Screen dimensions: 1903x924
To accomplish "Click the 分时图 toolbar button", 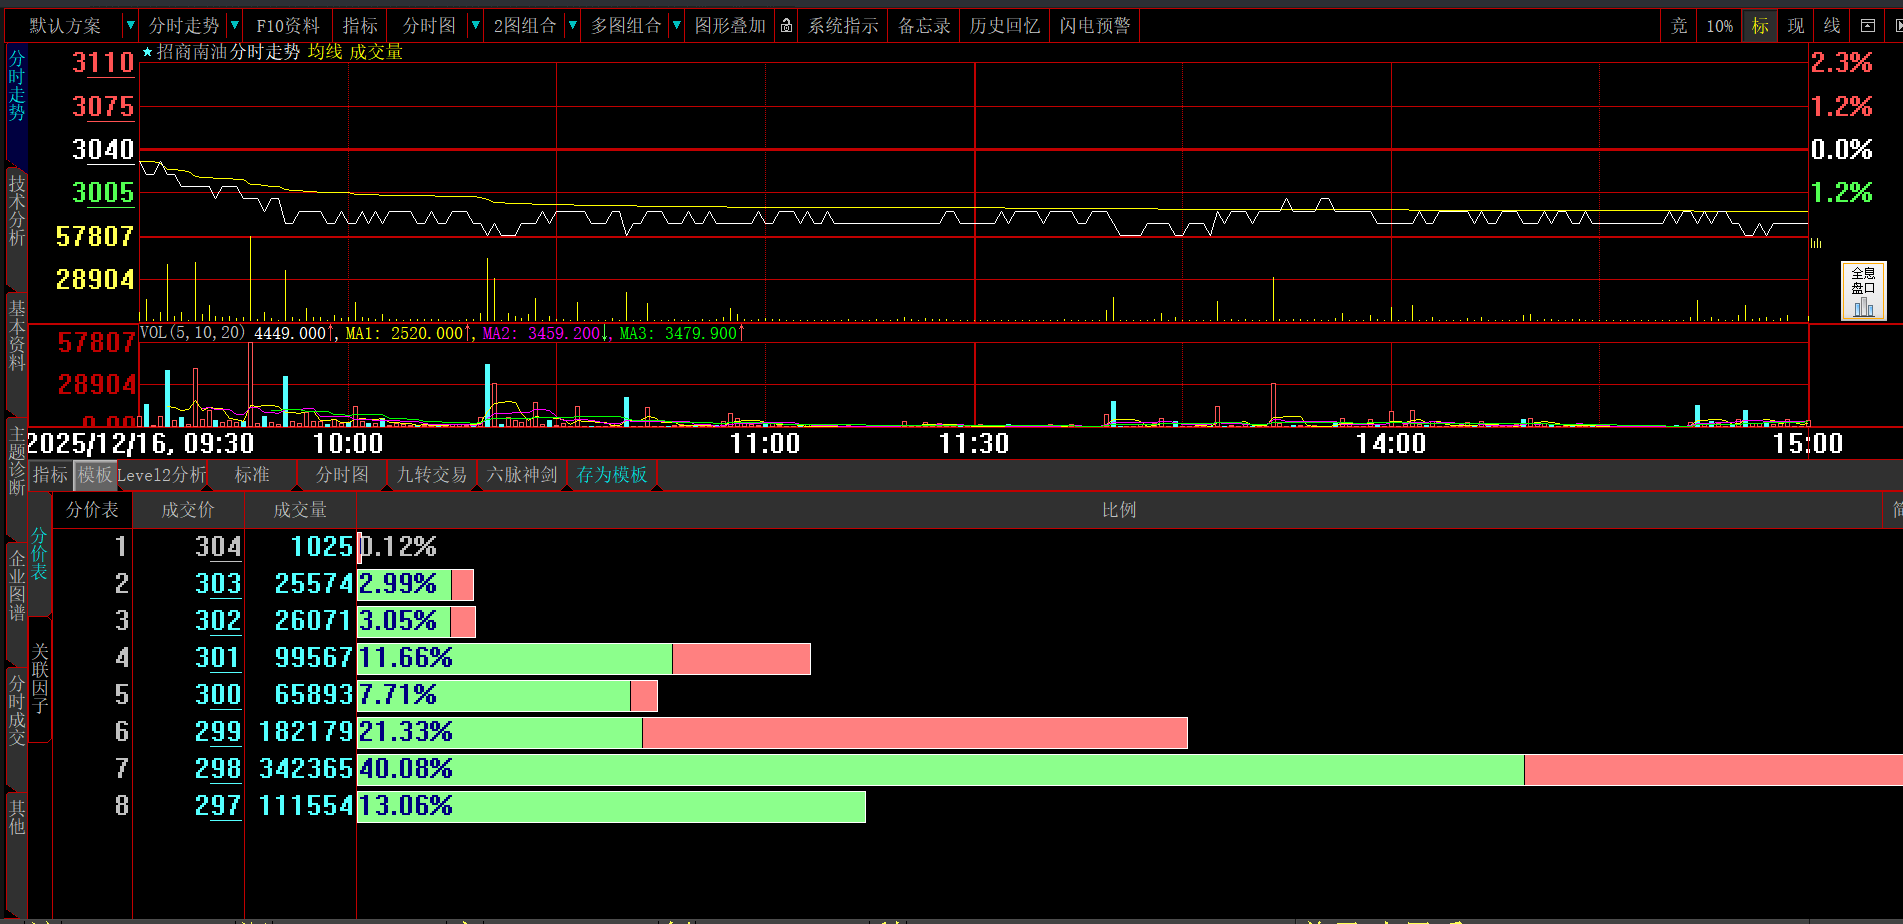I will [429, 26].
